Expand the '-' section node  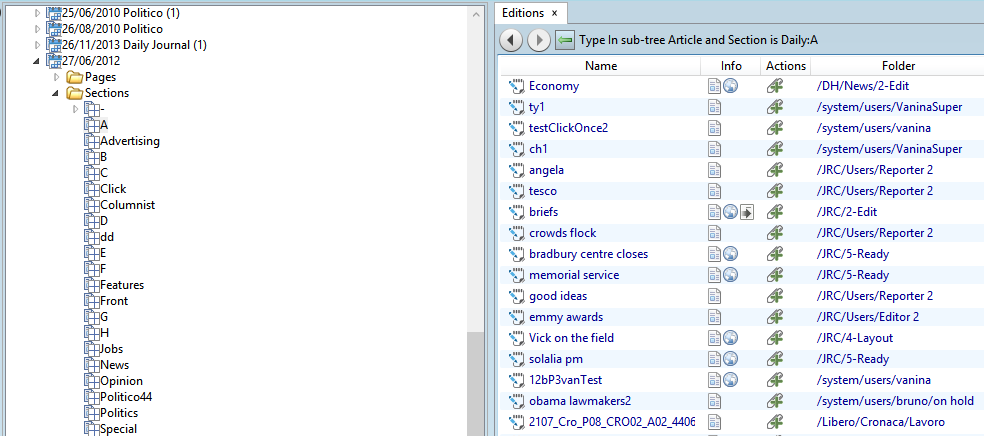[76, 109]
